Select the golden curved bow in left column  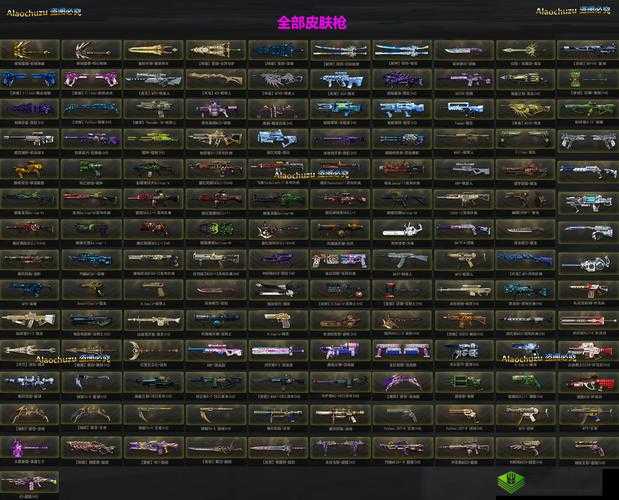29,410
